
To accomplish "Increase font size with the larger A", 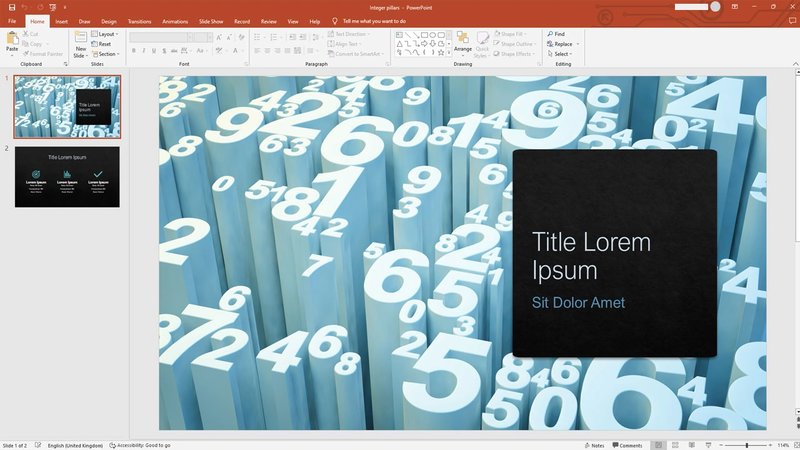I will pos(219,37).
